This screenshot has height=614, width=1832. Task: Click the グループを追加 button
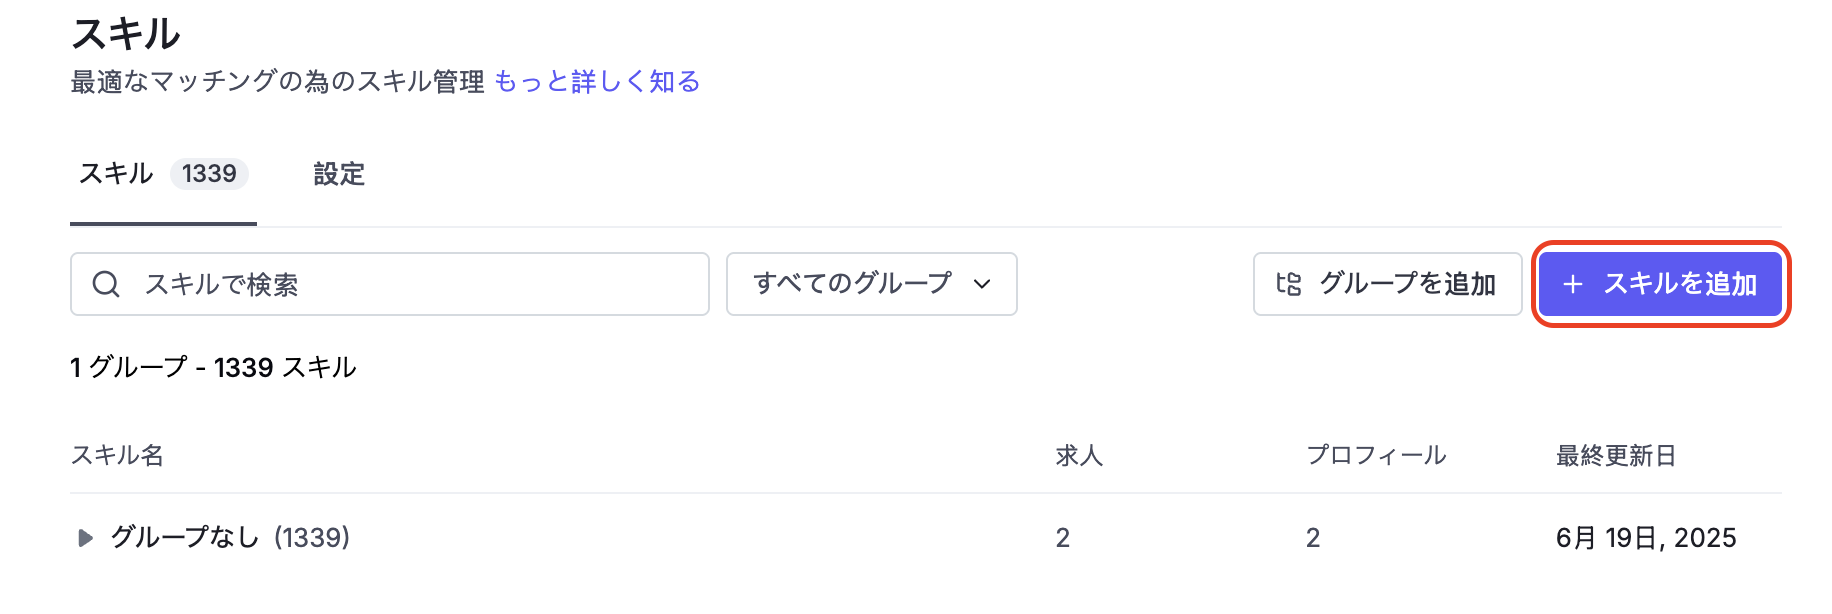1388,284
